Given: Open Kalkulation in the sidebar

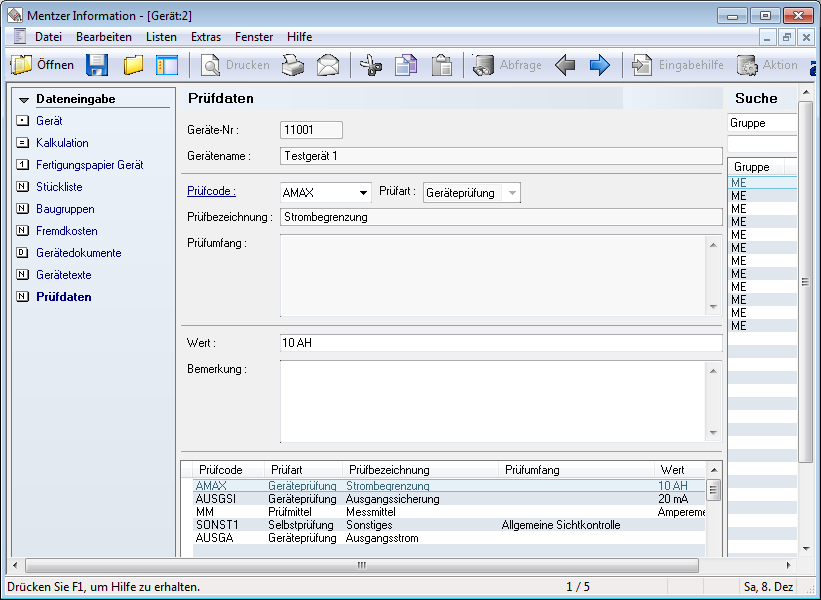Looking at the screenshot, I should [62, 143].
